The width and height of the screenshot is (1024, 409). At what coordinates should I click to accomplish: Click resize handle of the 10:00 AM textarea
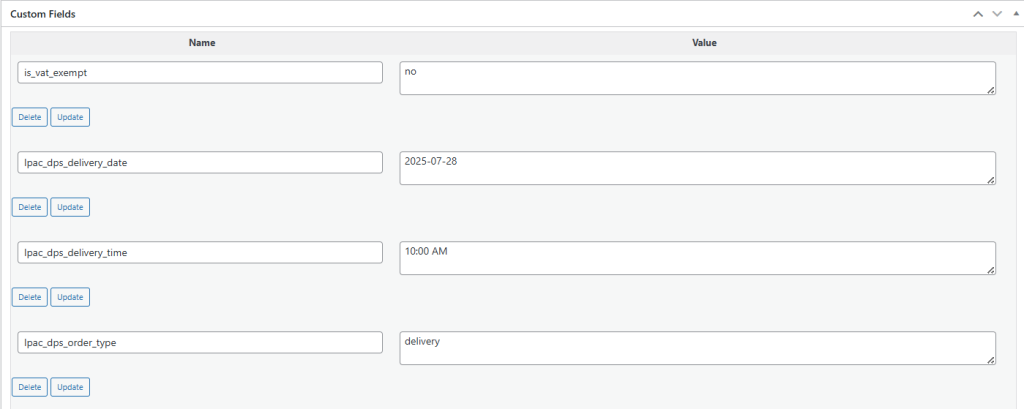pos(990,270)
